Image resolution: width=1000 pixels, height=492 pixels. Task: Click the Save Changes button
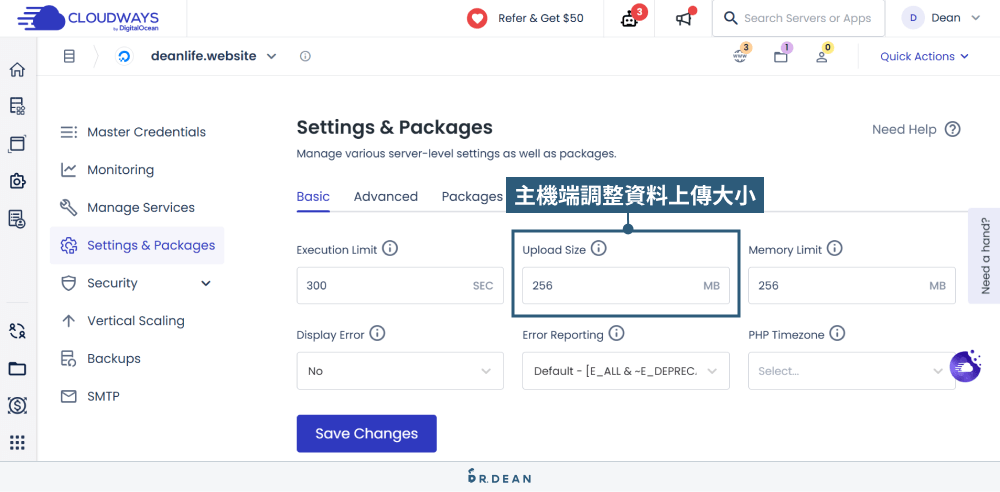[x=367, y=434]
